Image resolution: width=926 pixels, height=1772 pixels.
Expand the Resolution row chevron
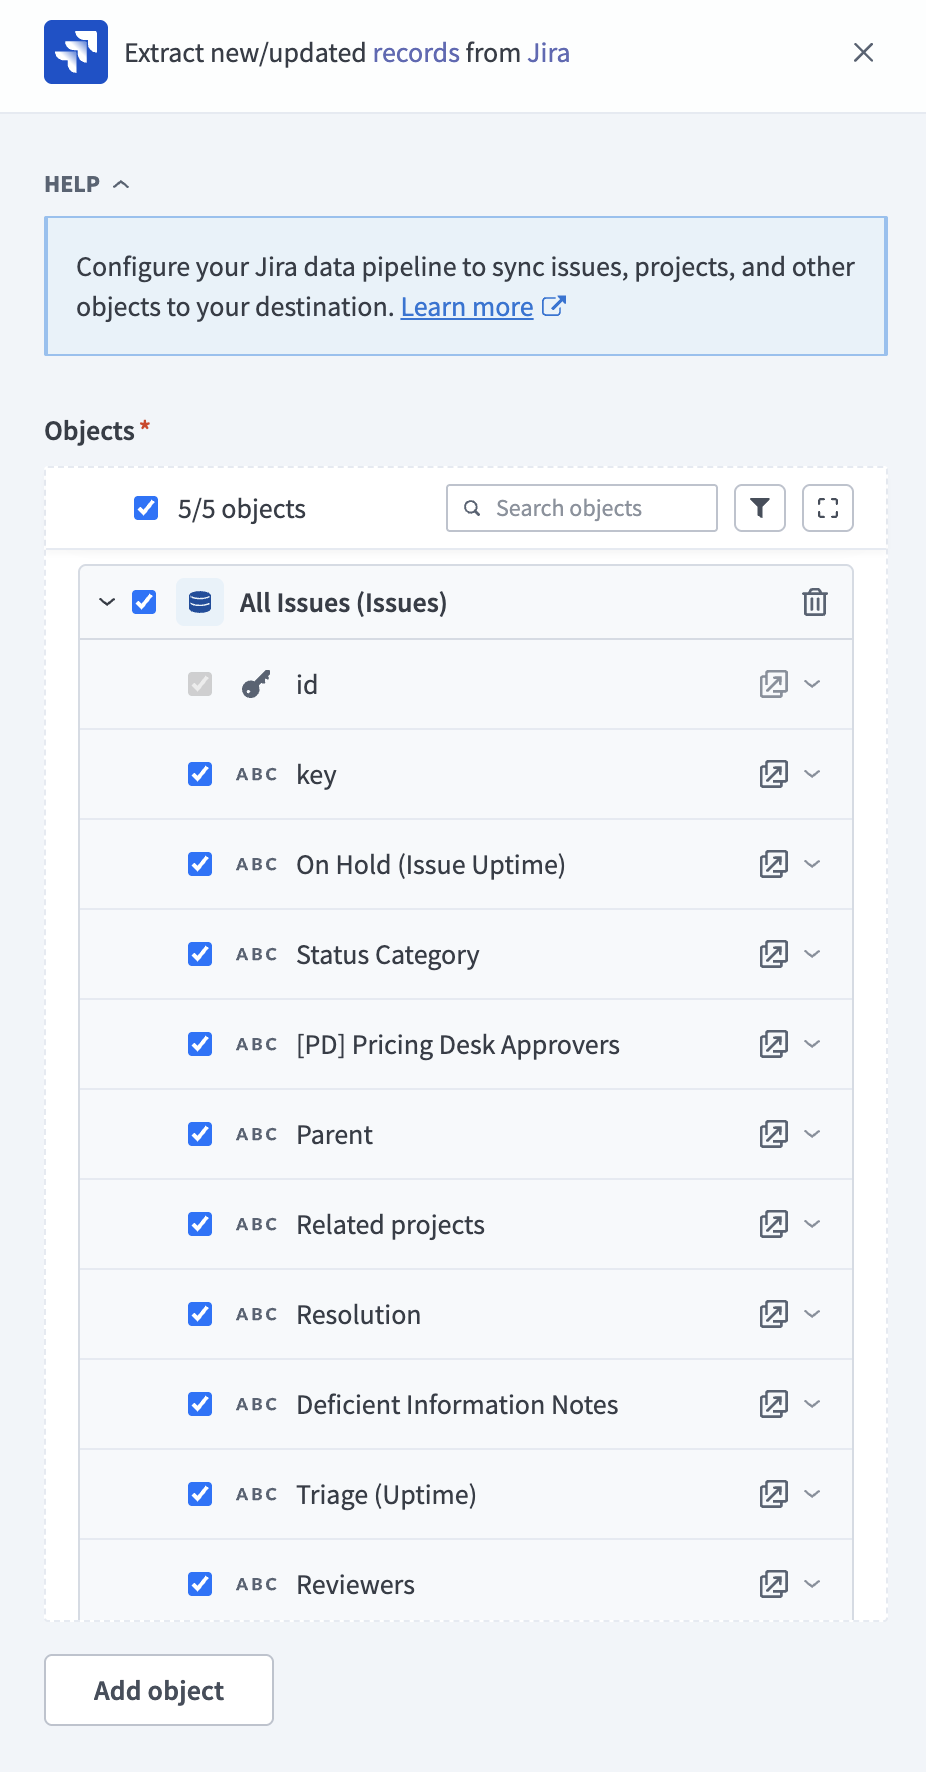click(x=812, y=1314)
